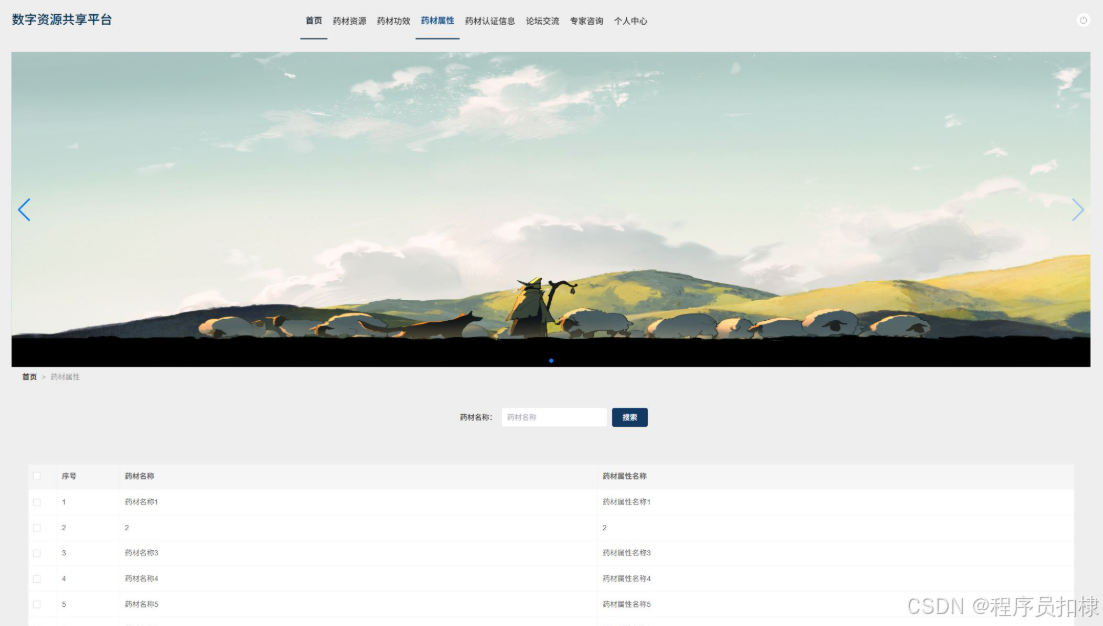Open the 药材功效 menu item

pyautogui.click(x=393, y=21)
